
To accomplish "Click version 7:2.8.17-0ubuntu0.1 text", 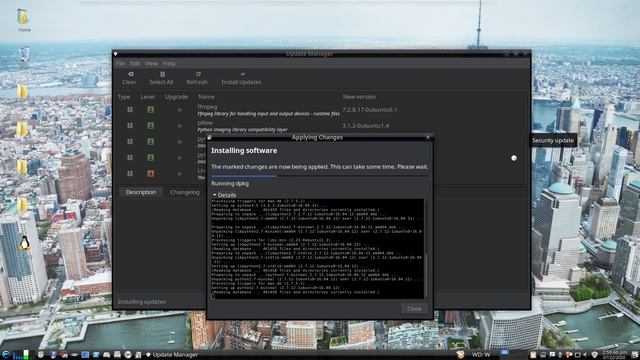I will [x=369, y=110].
